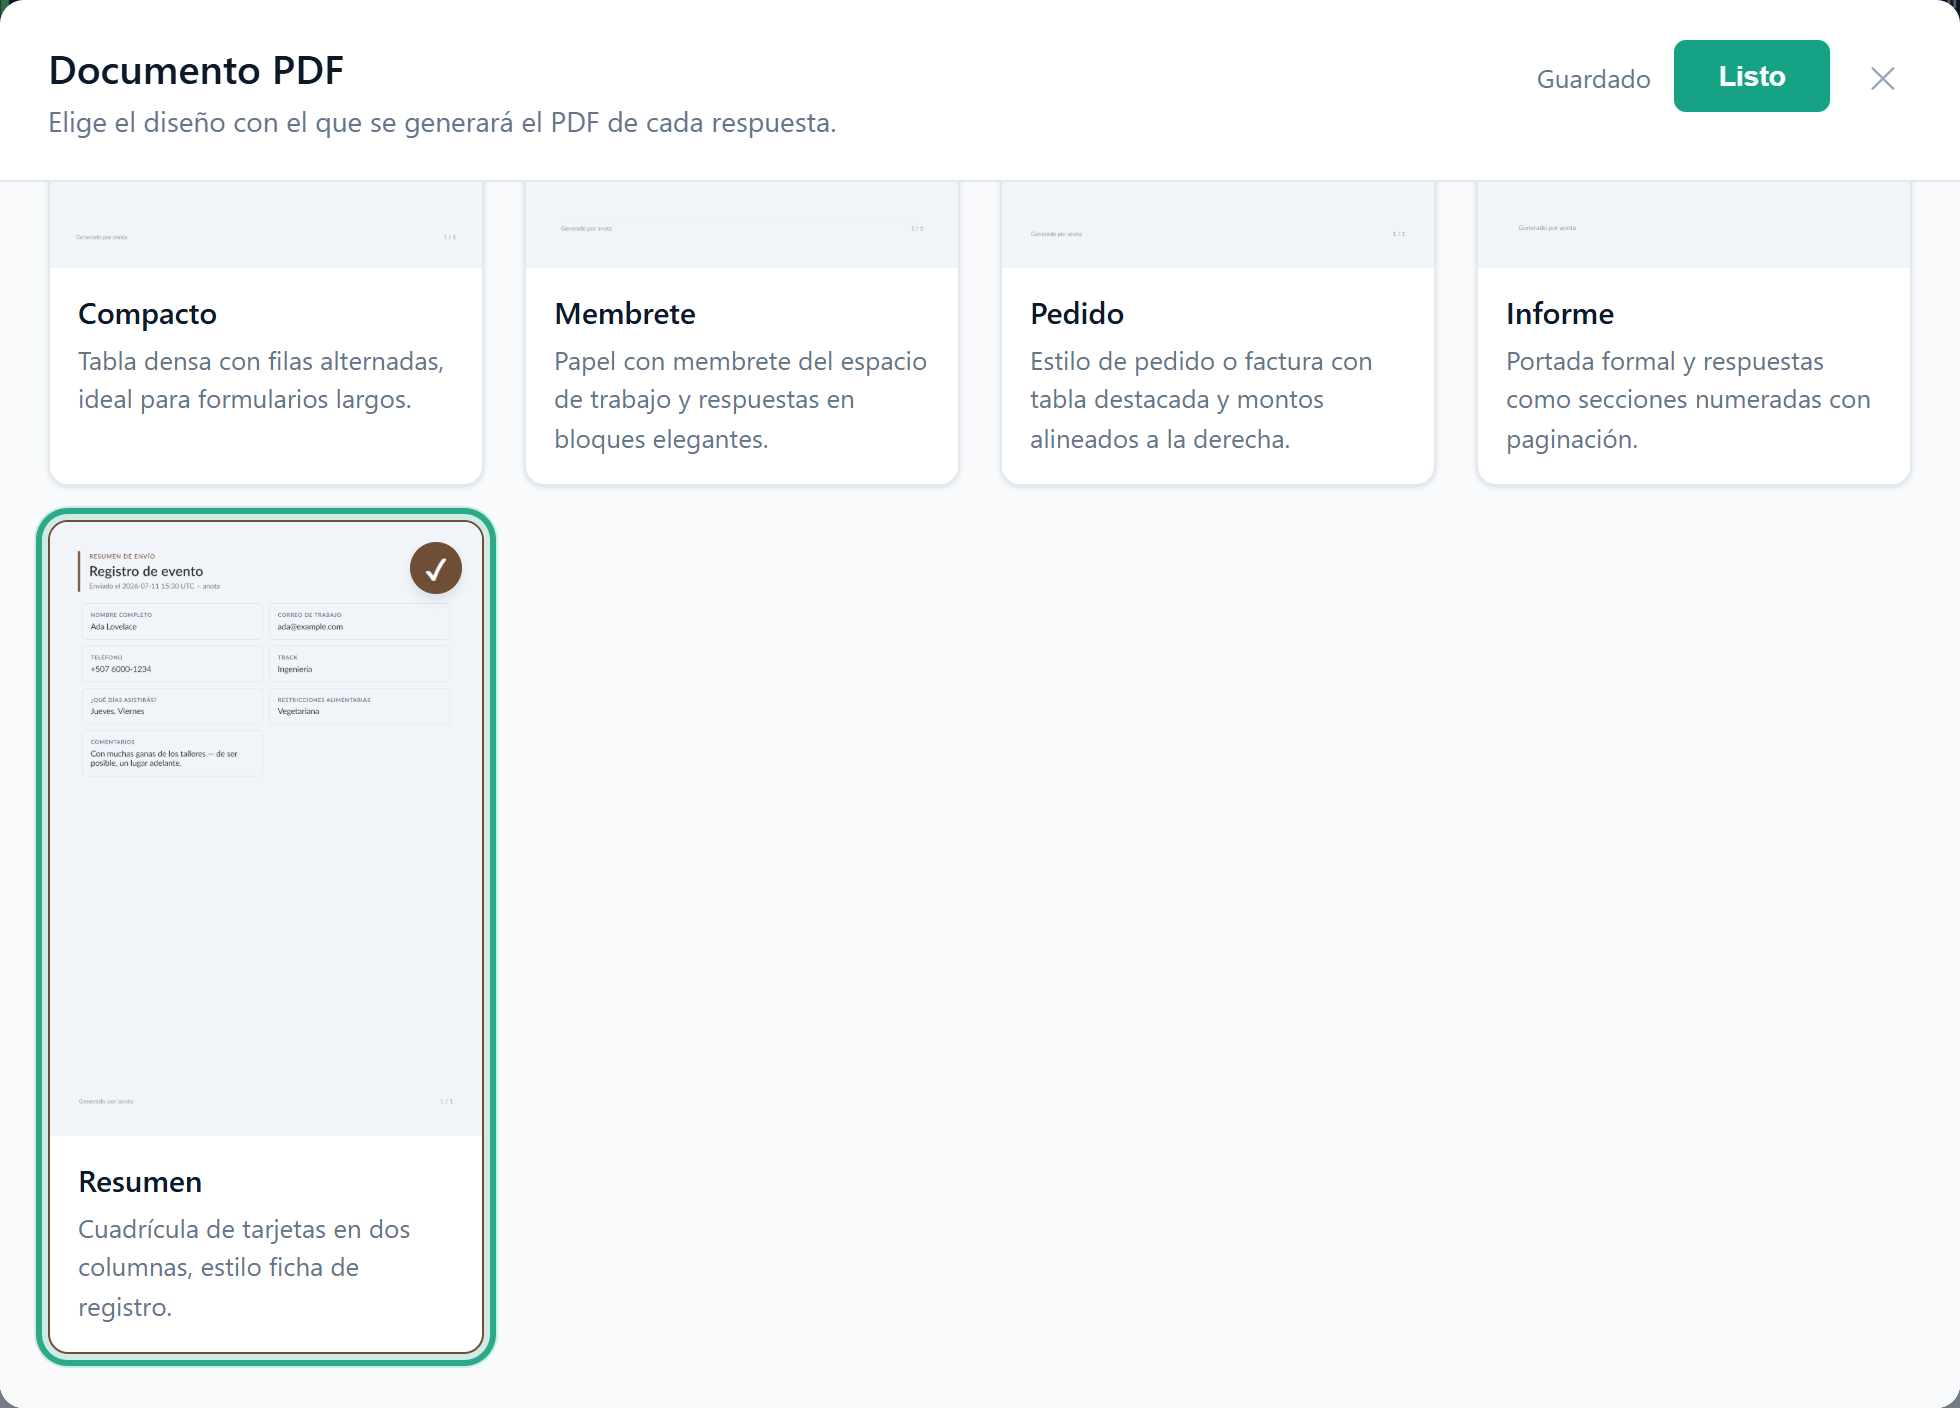Click the Pedido preview thumbnail footer
Image resolution: width=1960 pixels, height=1408 pixels.
point(1218,234)
